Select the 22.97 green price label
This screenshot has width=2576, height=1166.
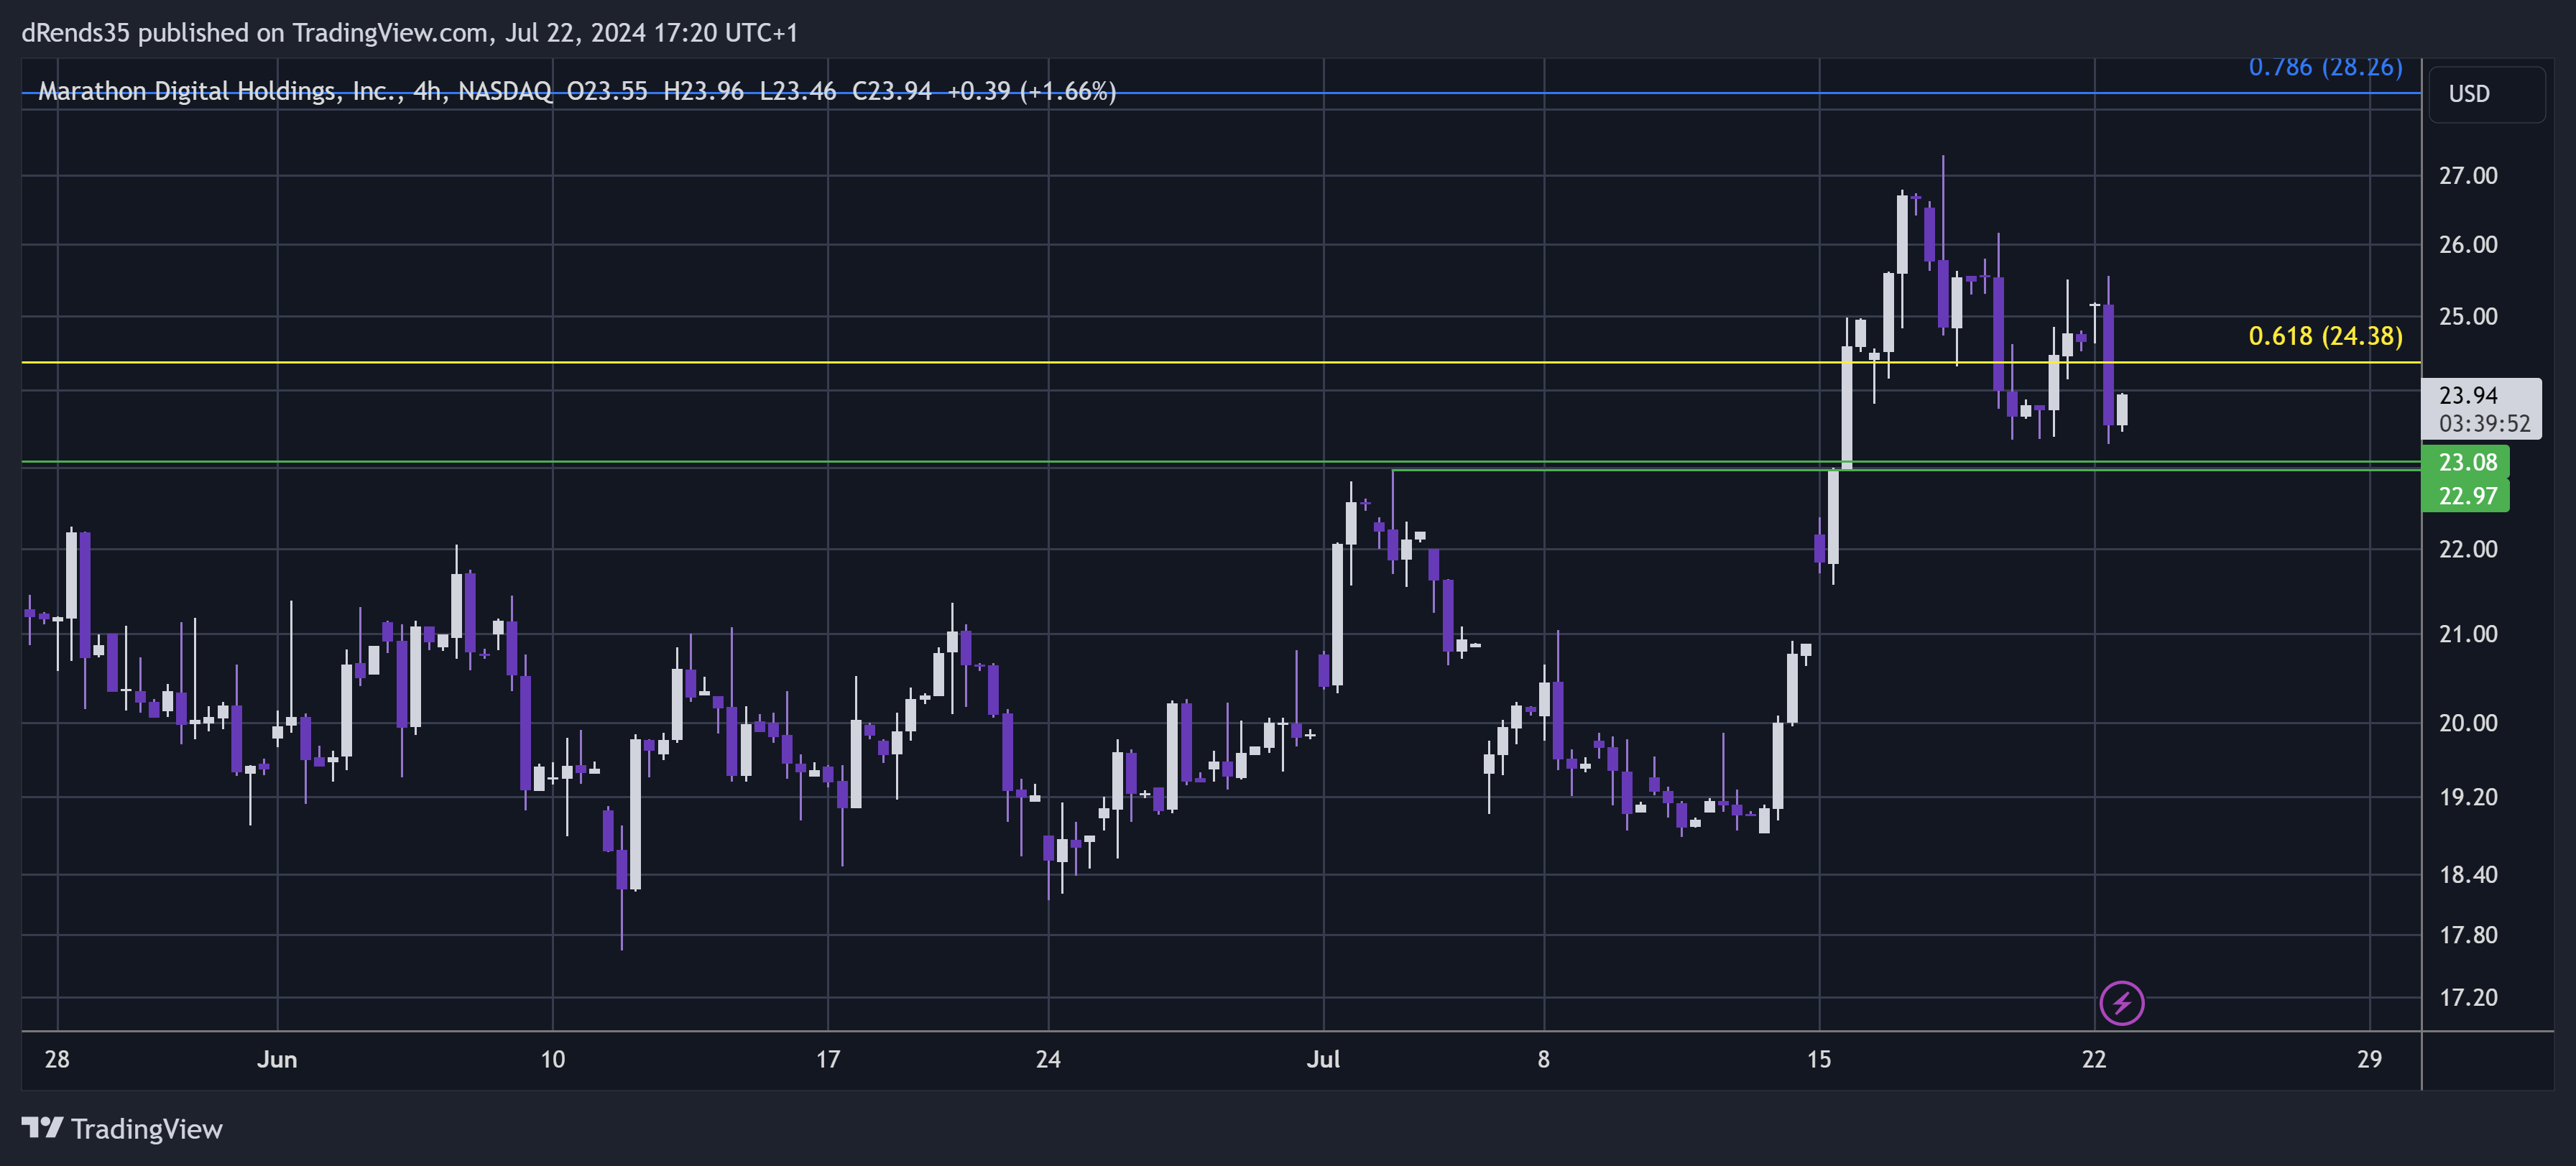[2466, 496]
